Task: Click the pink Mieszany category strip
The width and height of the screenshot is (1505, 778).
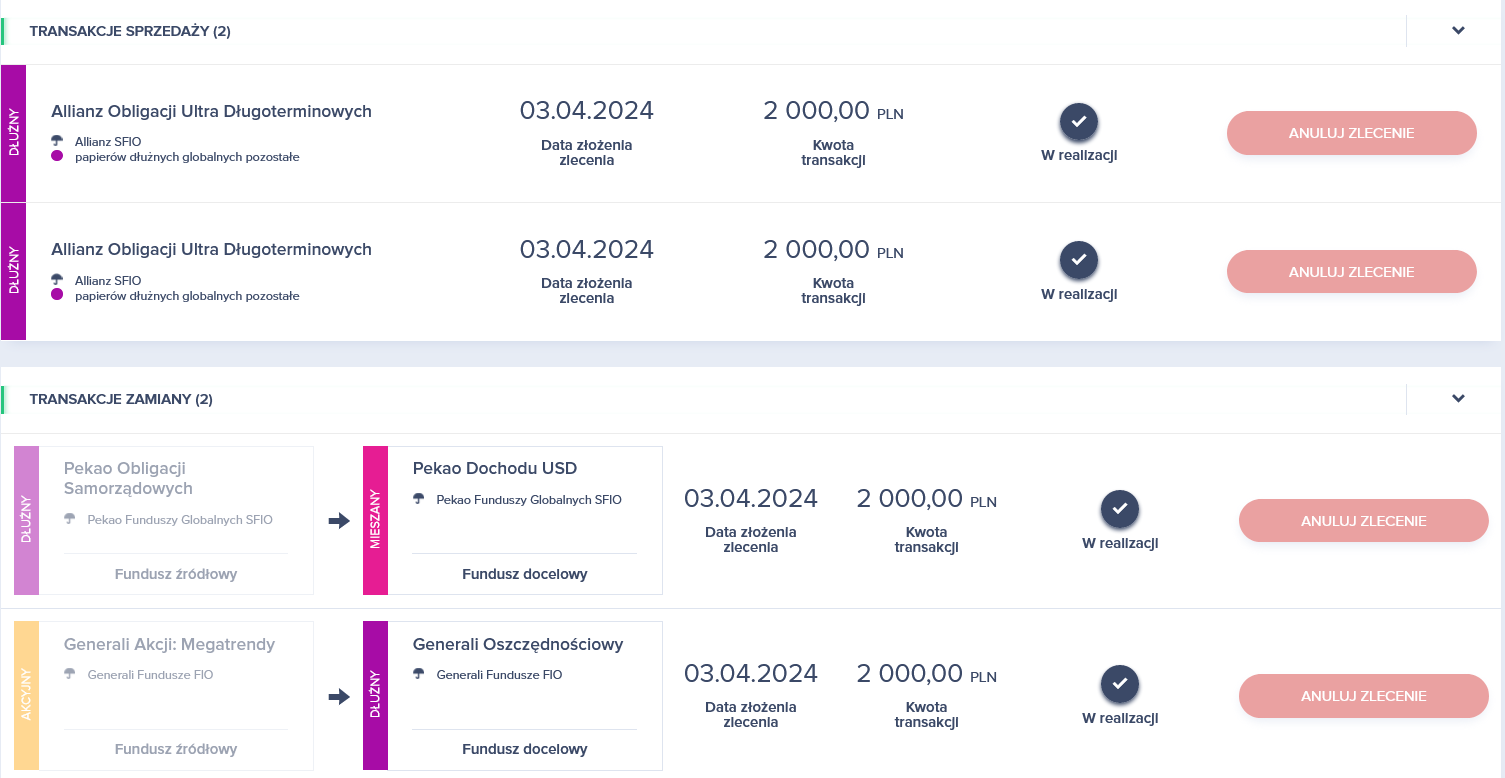Action: click(x=375, y=520)
